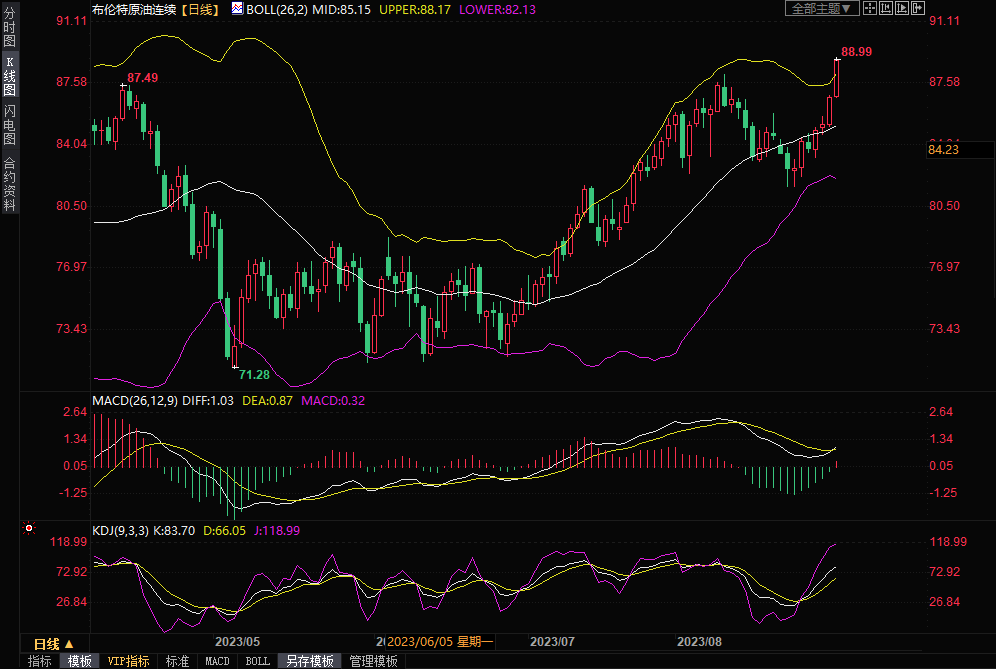The height and width of the screenshot is (669, 996).
Task: Open the 合约资料 sidebar tab
Action: tap(9, 184)
